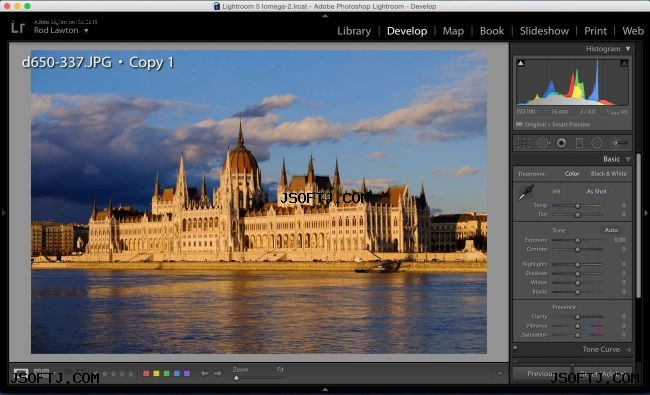Pick the White Balance eyedropper tool
The image size is (650, 395).
click(x=526, y=192)
